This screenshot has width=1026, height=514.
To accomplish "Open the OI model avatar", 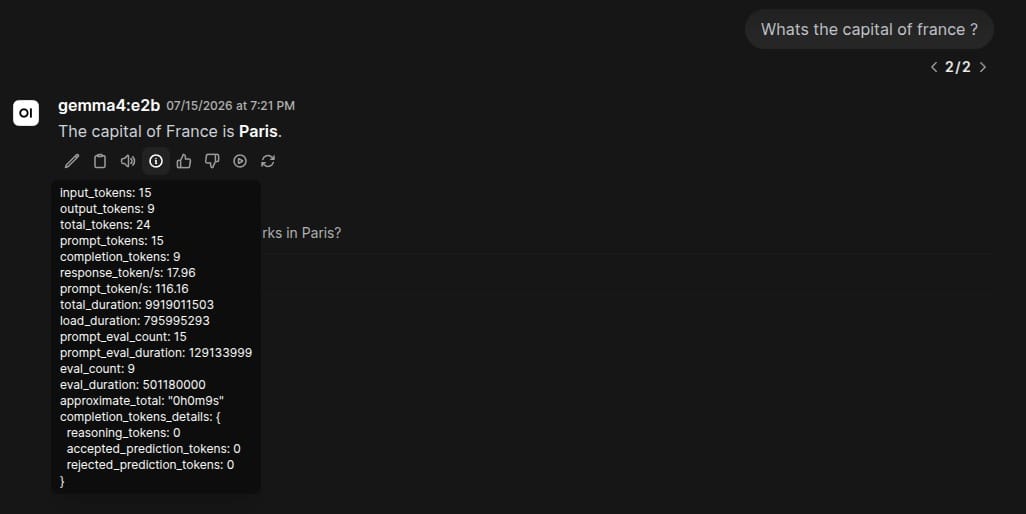I will (26, 112).
